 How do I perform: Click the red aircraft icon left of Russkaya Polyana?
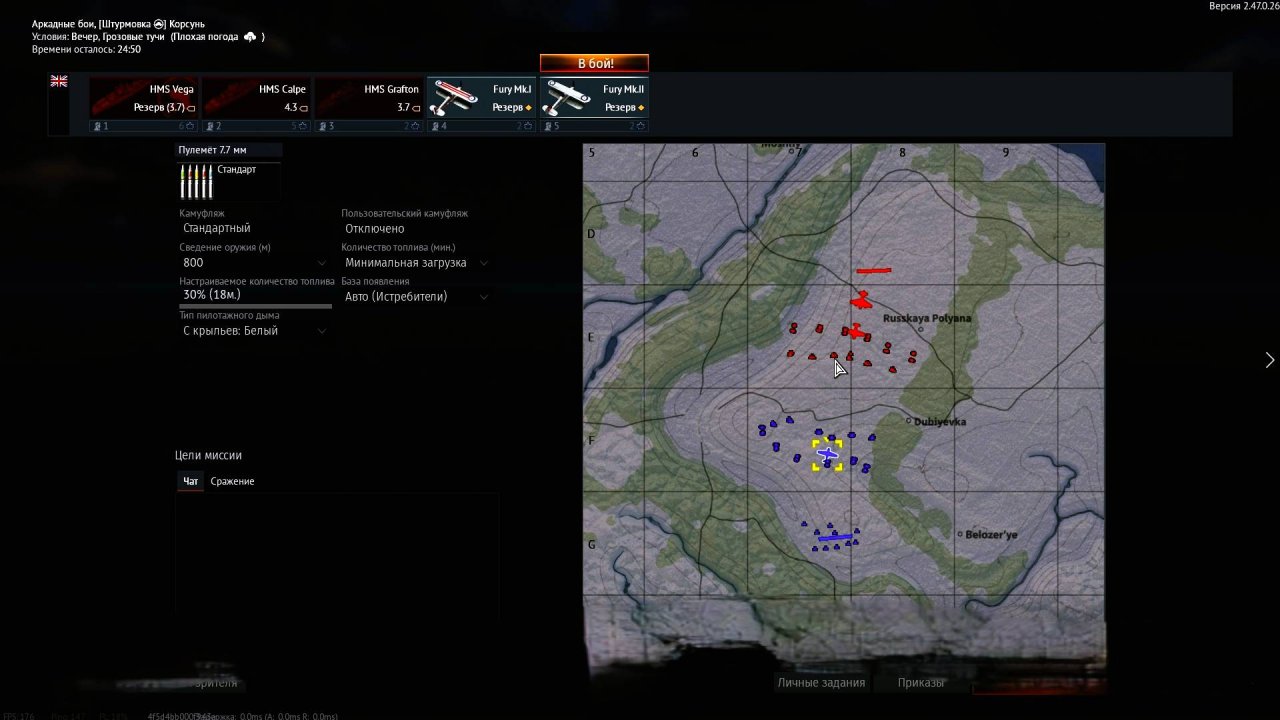[855, 331]
